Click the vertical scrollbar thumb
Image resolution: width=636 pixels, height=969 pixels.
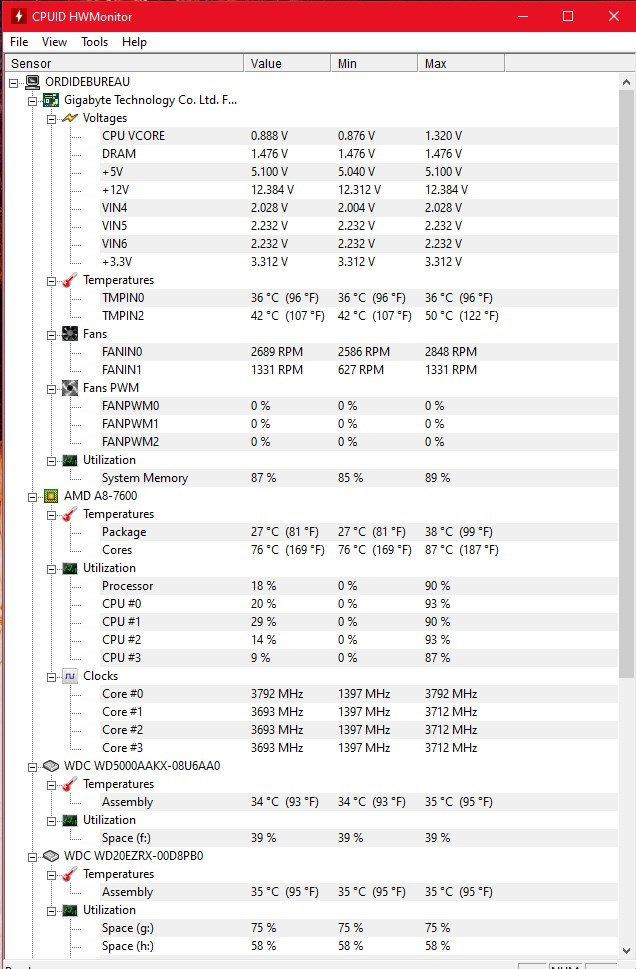click(627, 380)
